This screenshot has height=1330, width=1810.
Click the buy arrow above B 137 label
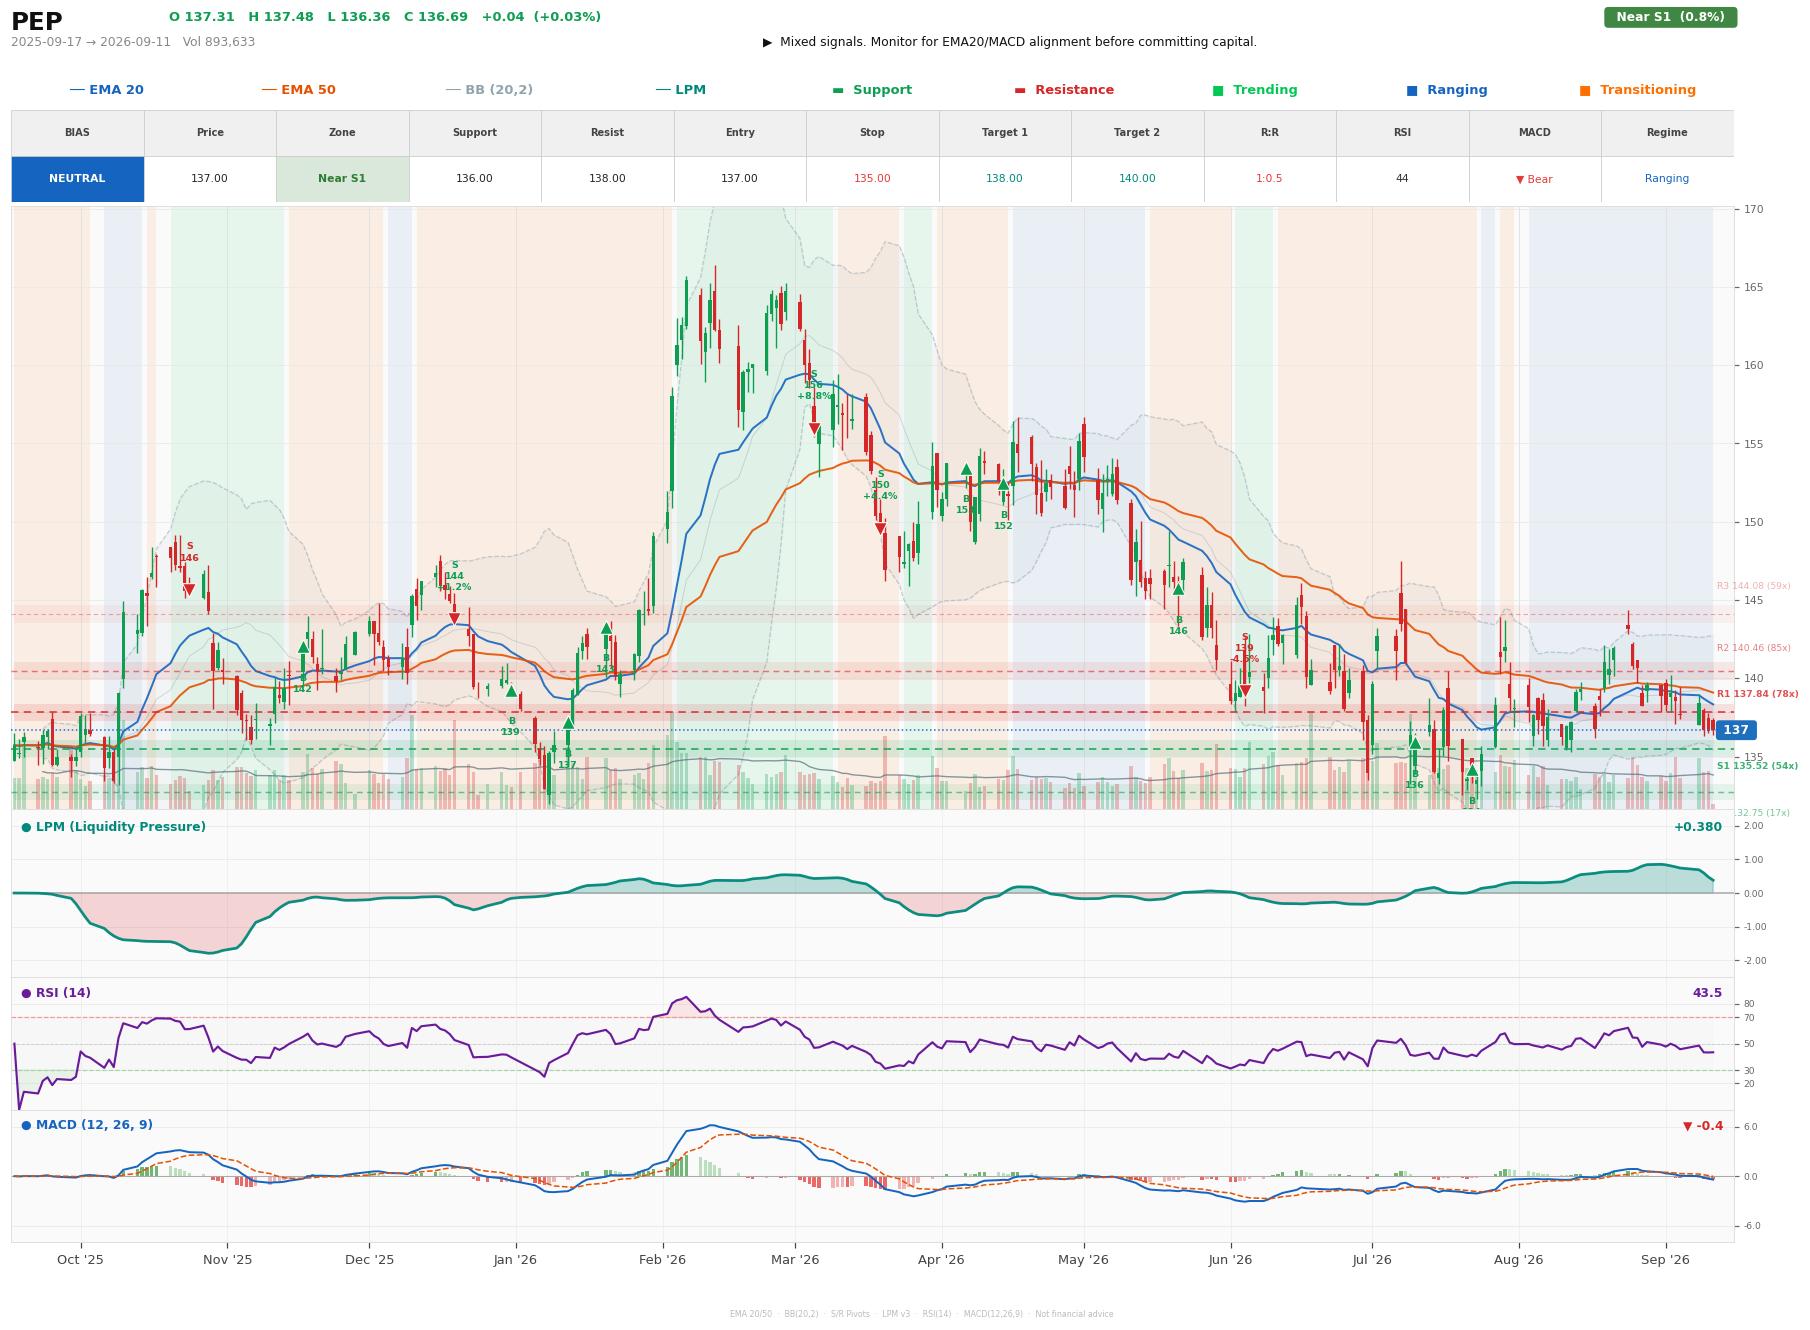(x=568, y=723)
